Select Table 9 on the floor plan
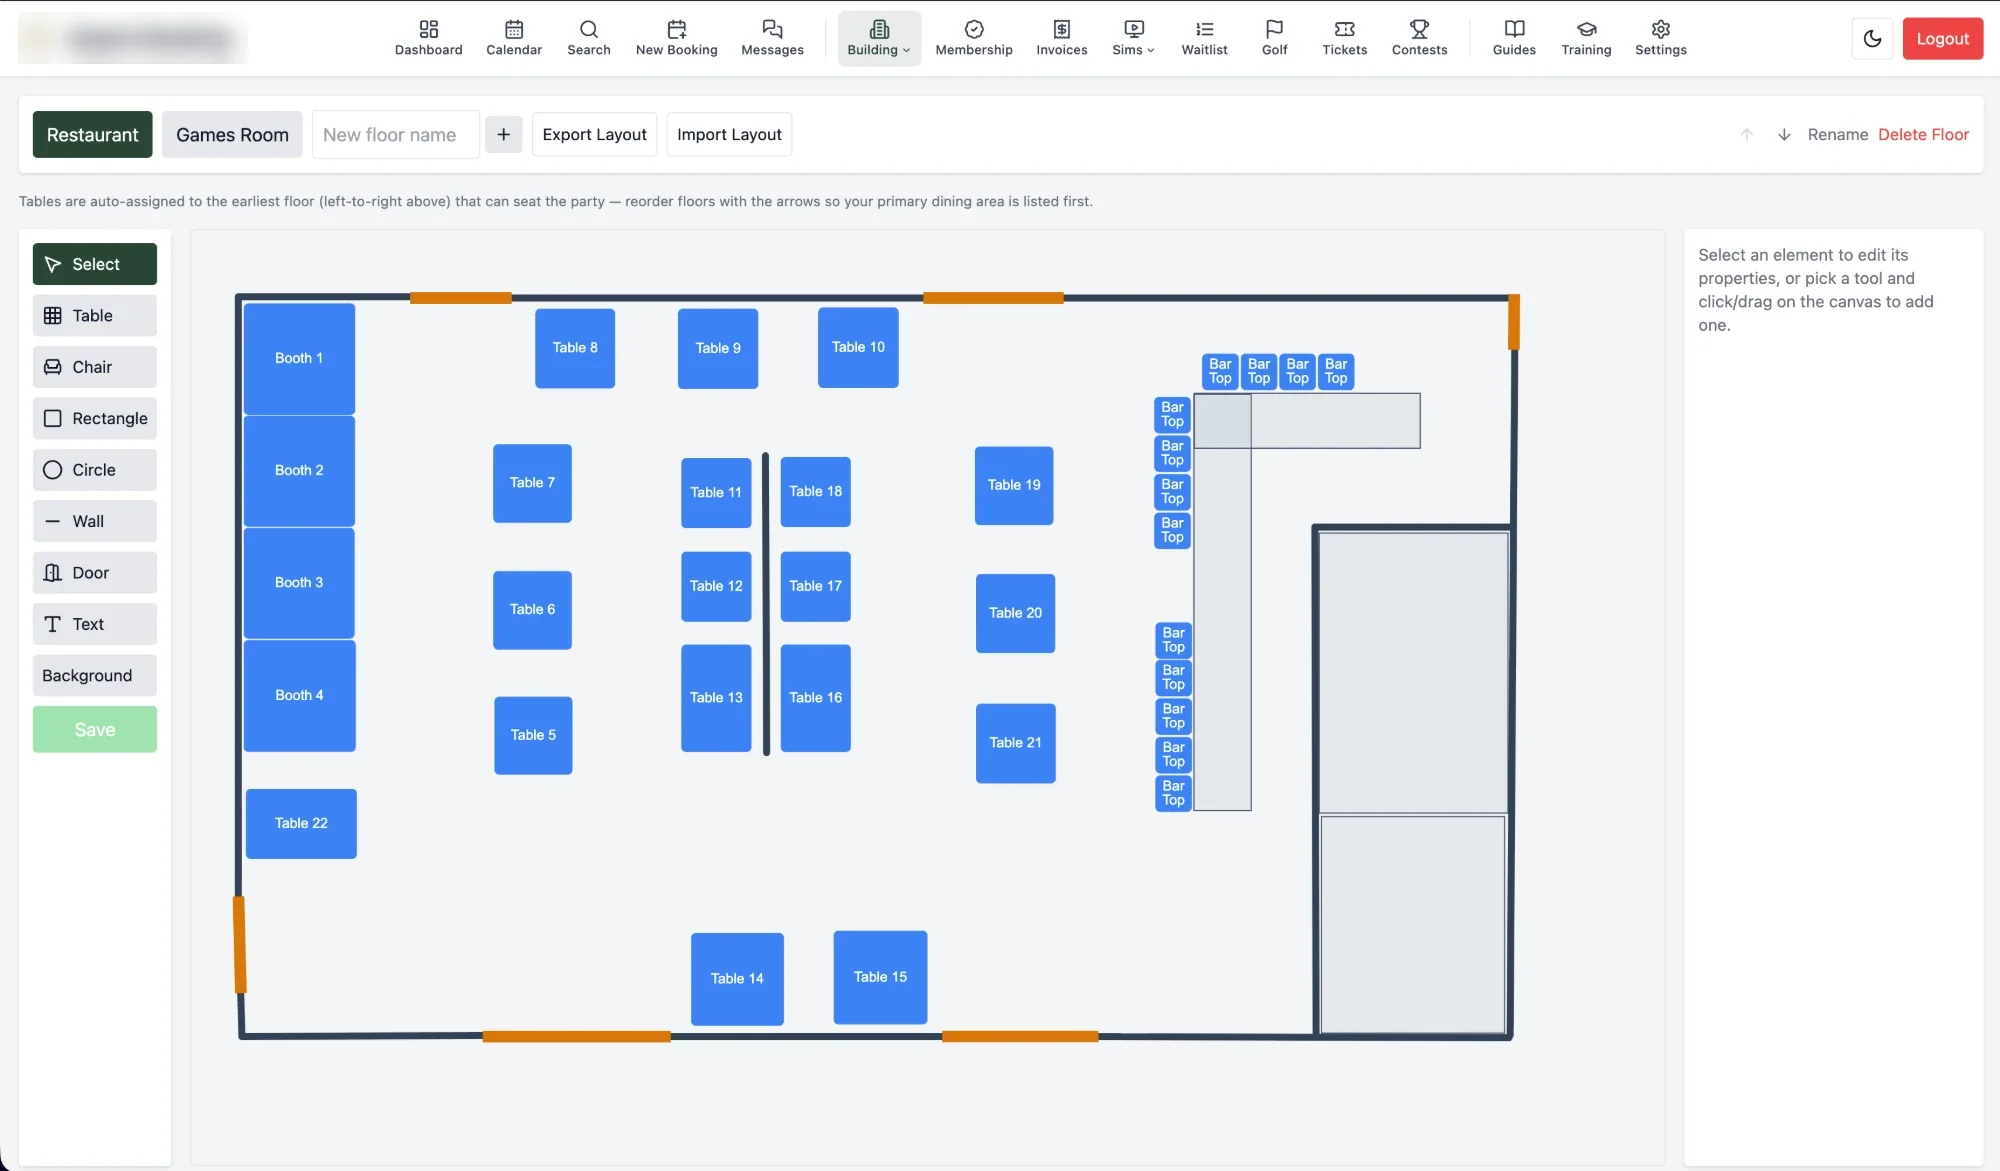This screenshot has height=1171, width=2000. (x=718, y=348)
